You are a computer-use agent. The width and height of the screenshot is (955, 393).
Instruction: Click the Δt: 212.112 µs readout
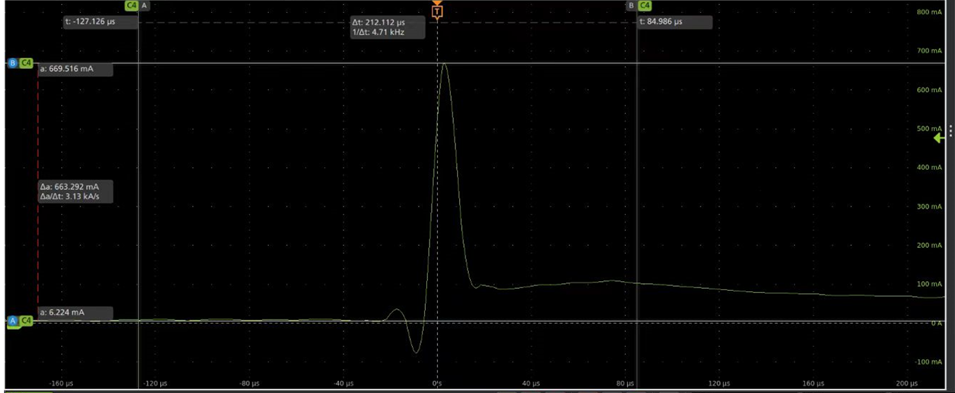(378, 22)
